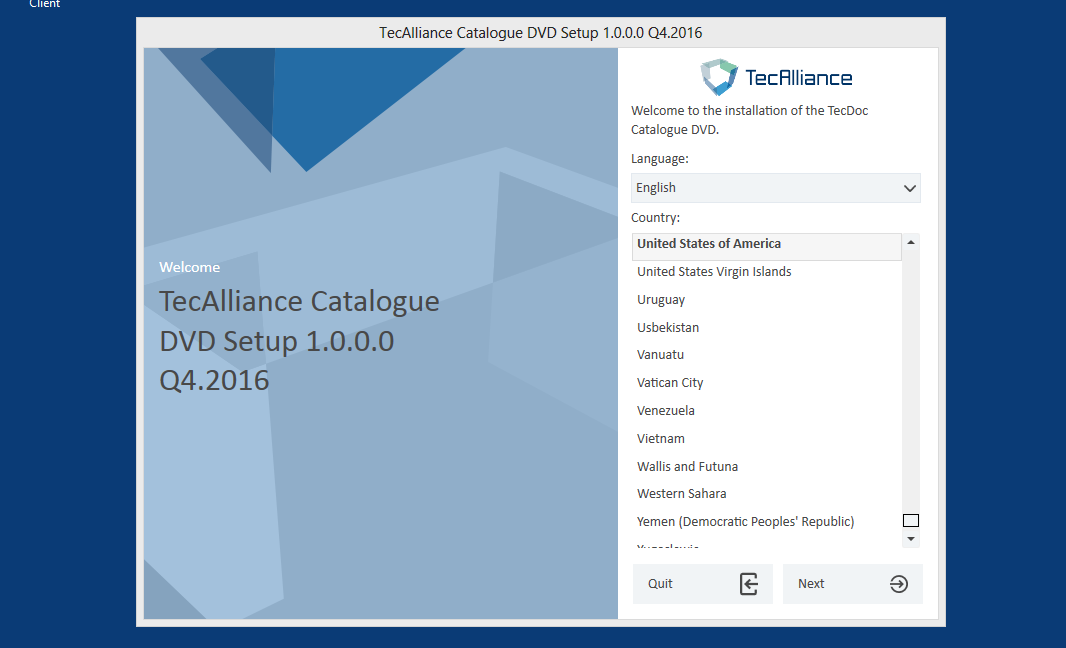Click the Next button label
The width and height of the screenshot is (1066, 648).
[x=811, y=583]
